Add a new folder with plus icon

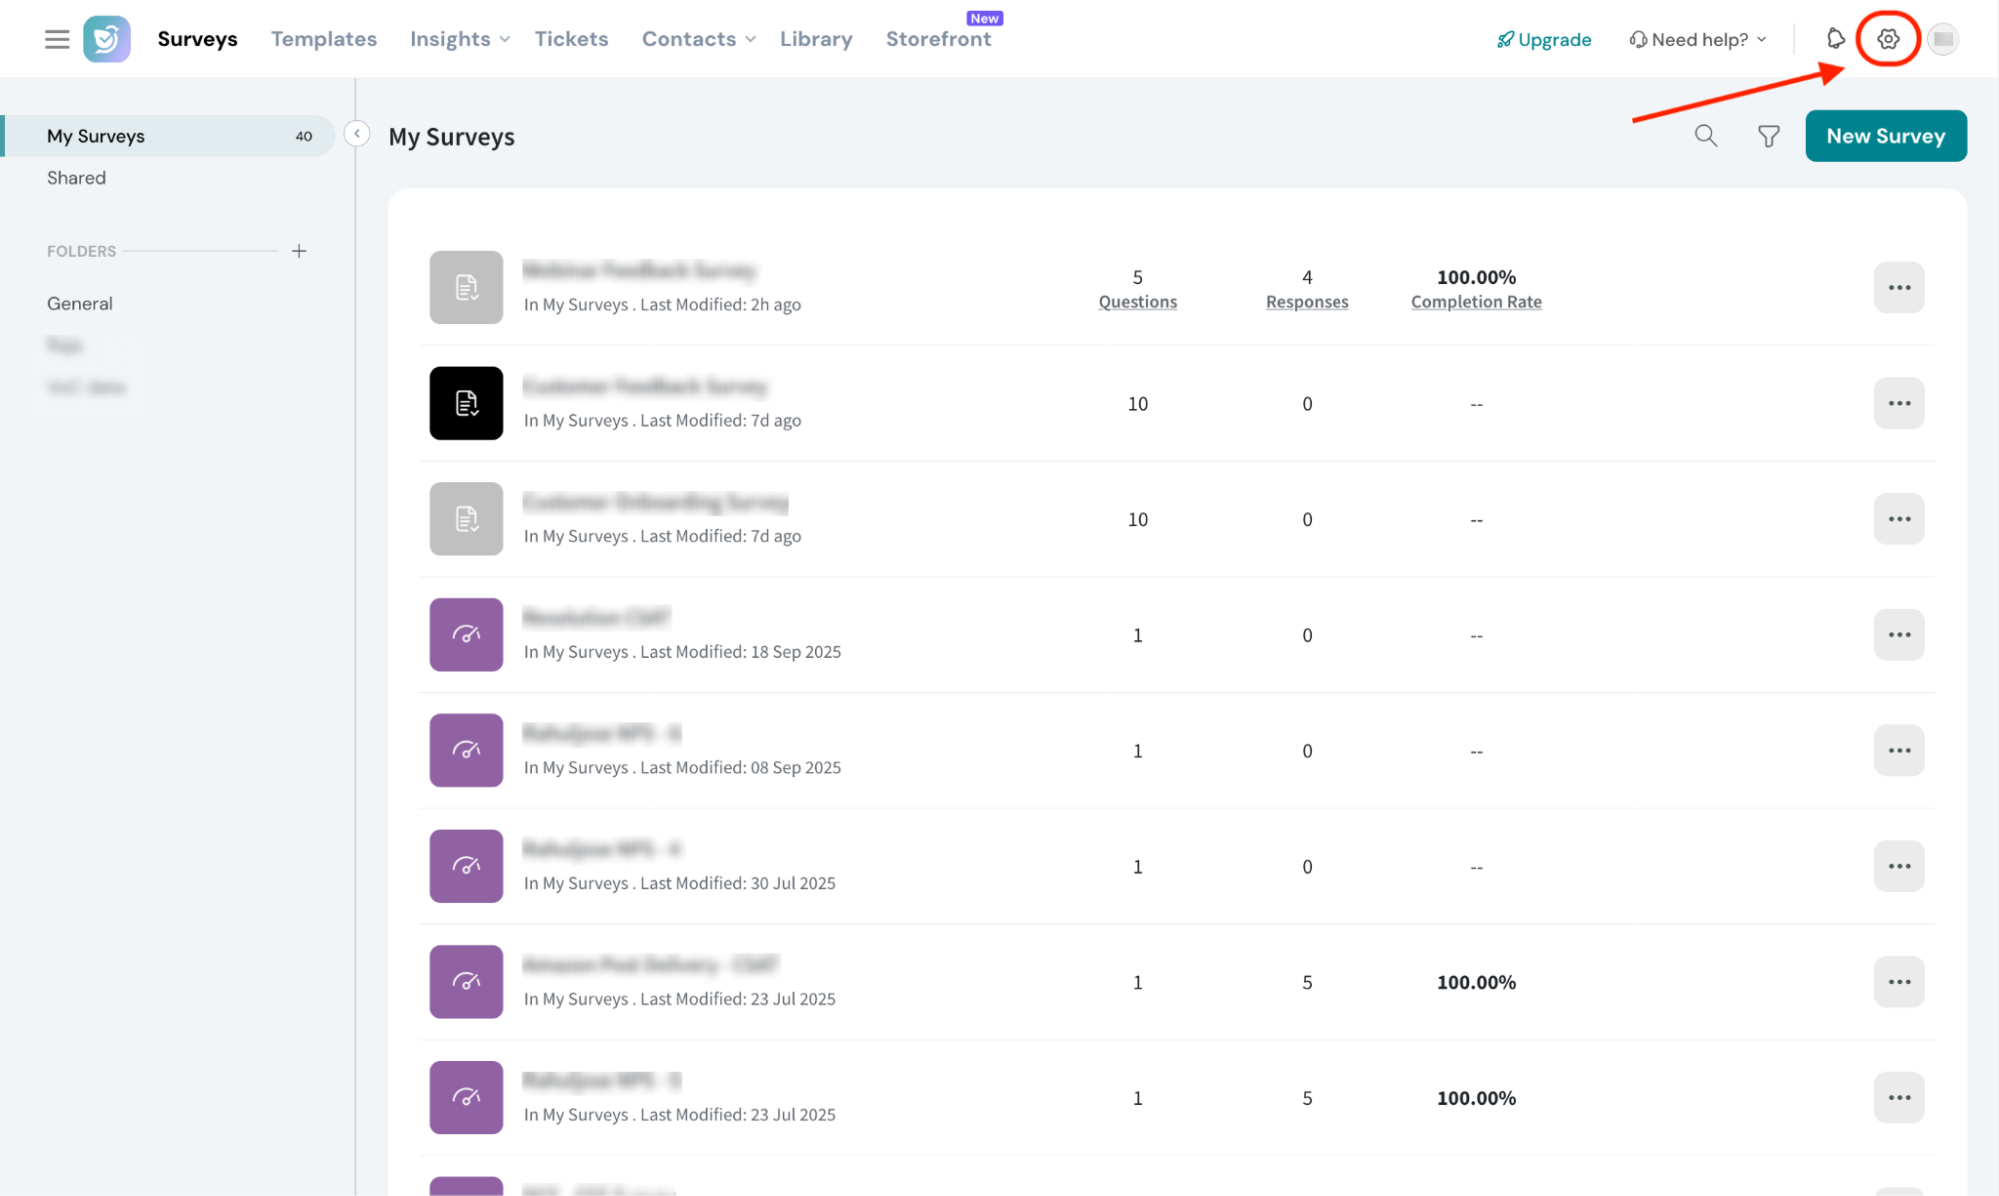pyautogui.click(x=299, y=251)
